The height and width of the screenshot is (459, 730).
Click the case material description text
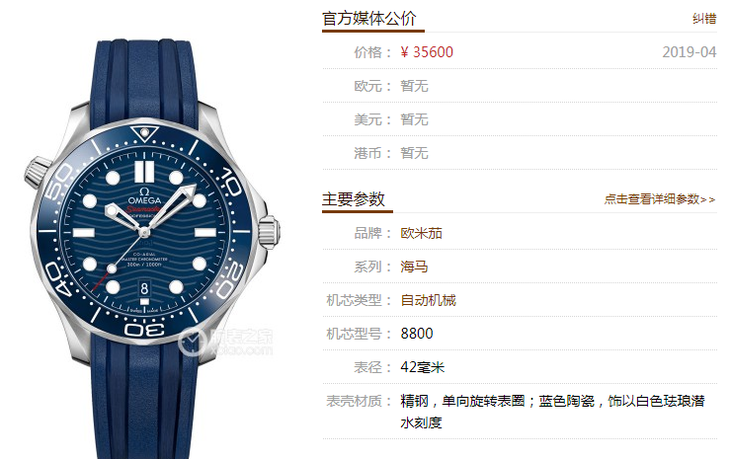point(553,412)
